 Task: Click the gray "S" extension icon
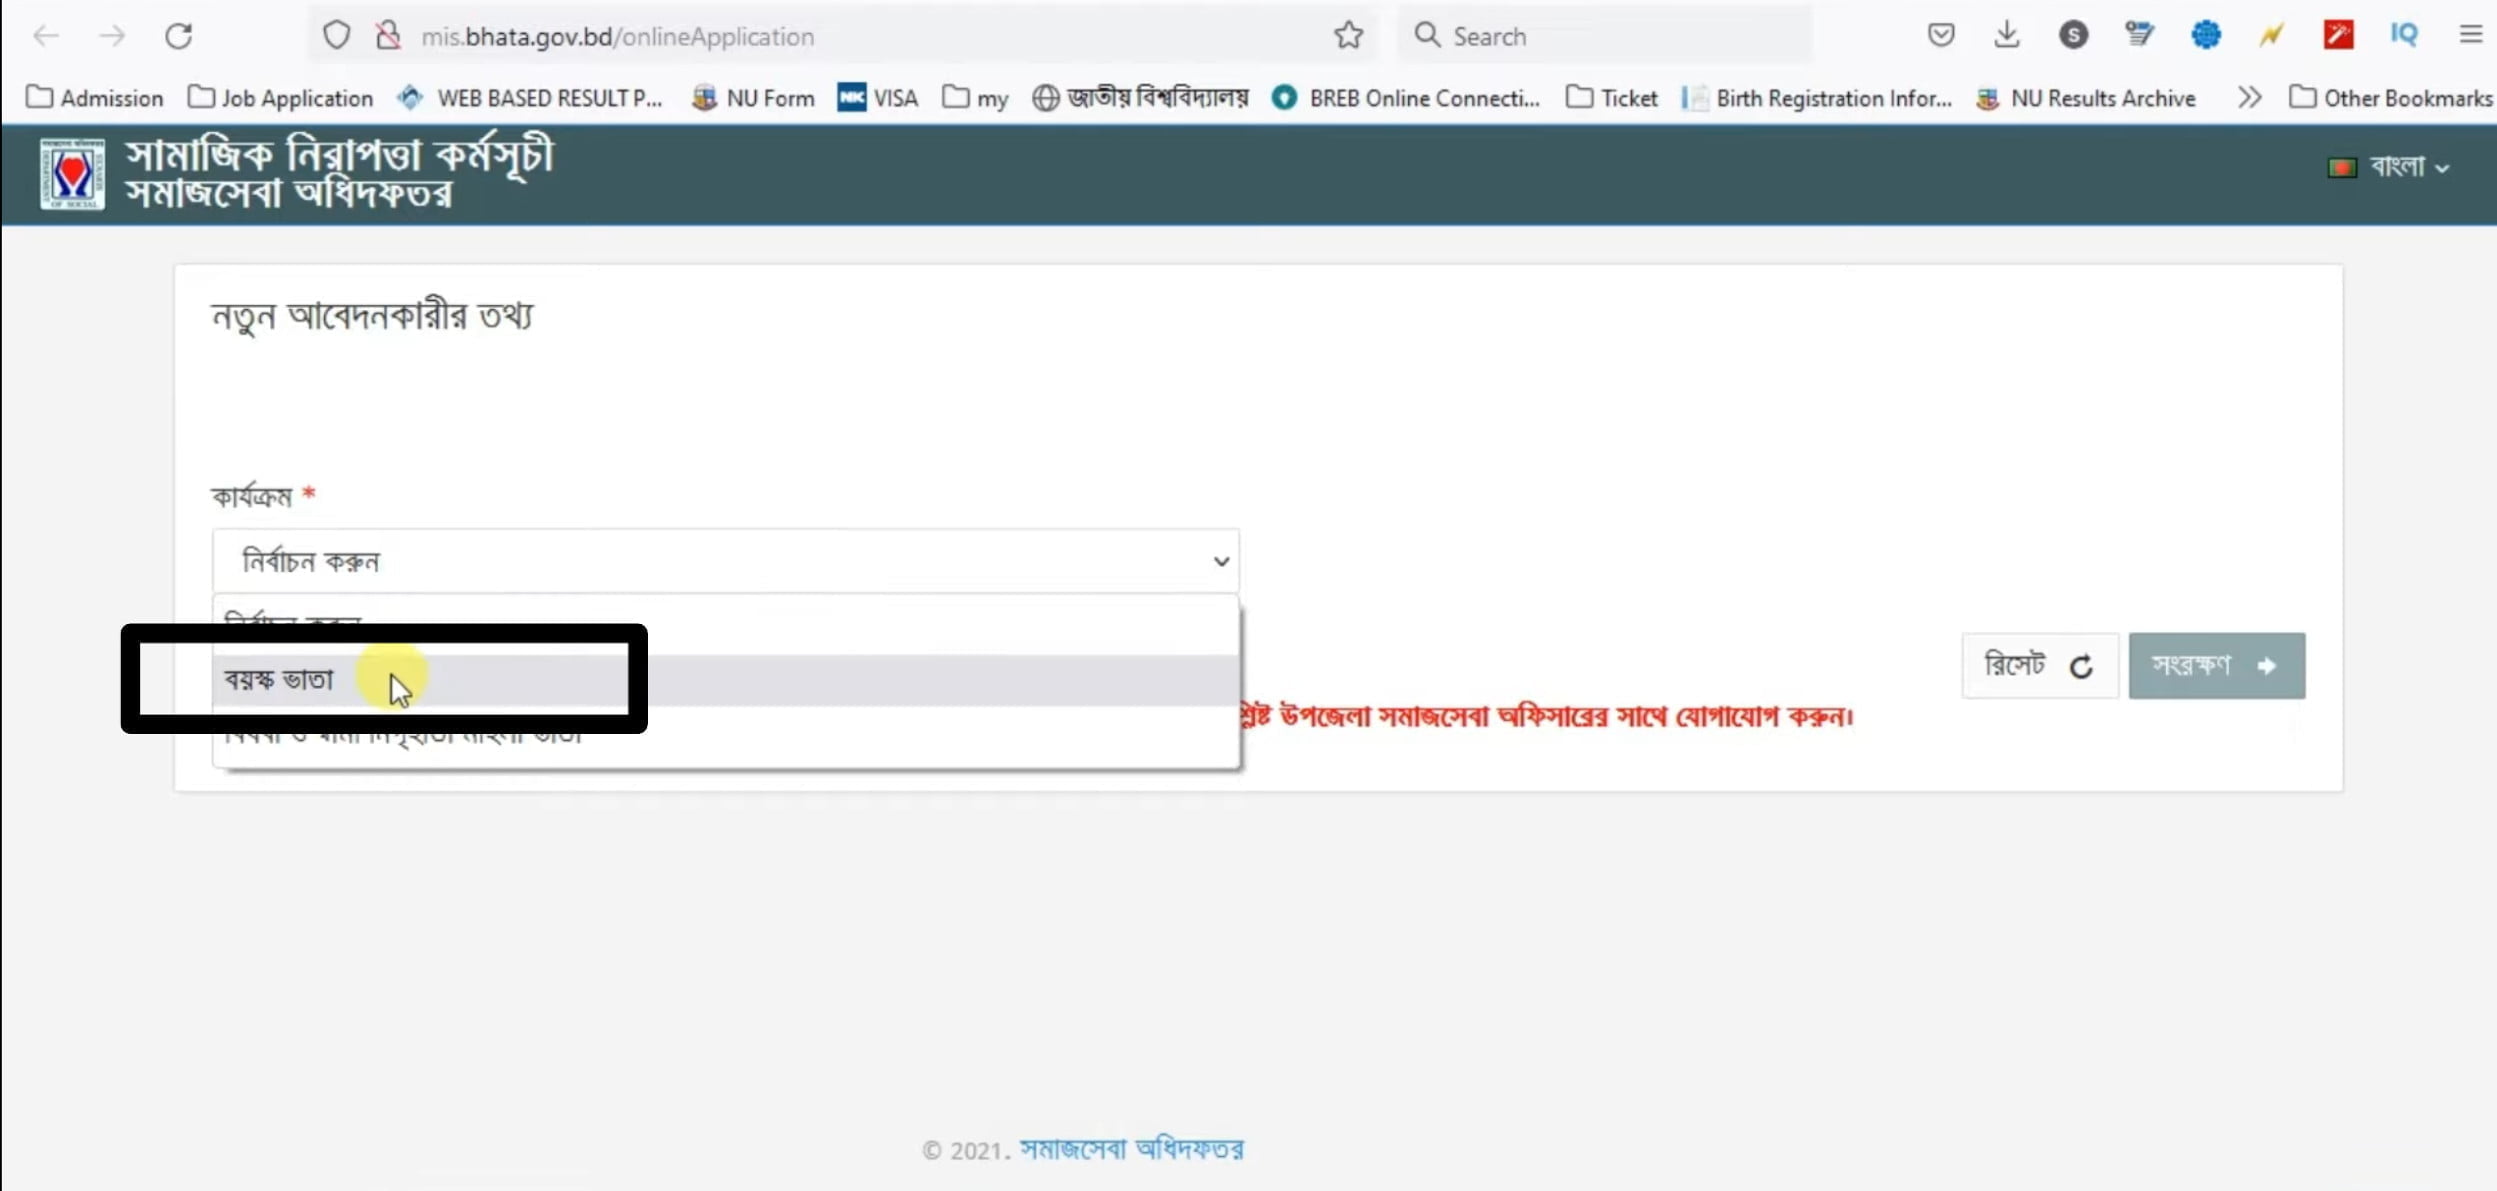click(x=2073, y=35)
